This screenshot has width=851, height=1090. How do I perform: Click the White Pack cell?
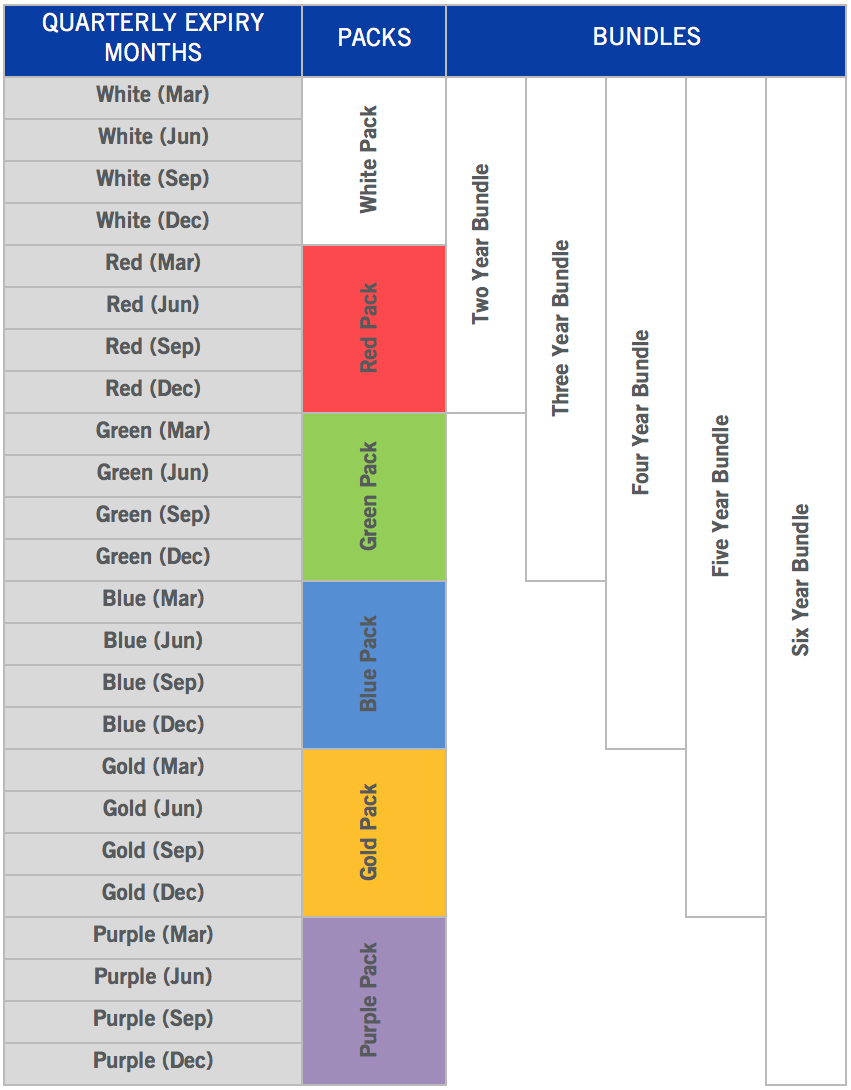tap(373, 161)
